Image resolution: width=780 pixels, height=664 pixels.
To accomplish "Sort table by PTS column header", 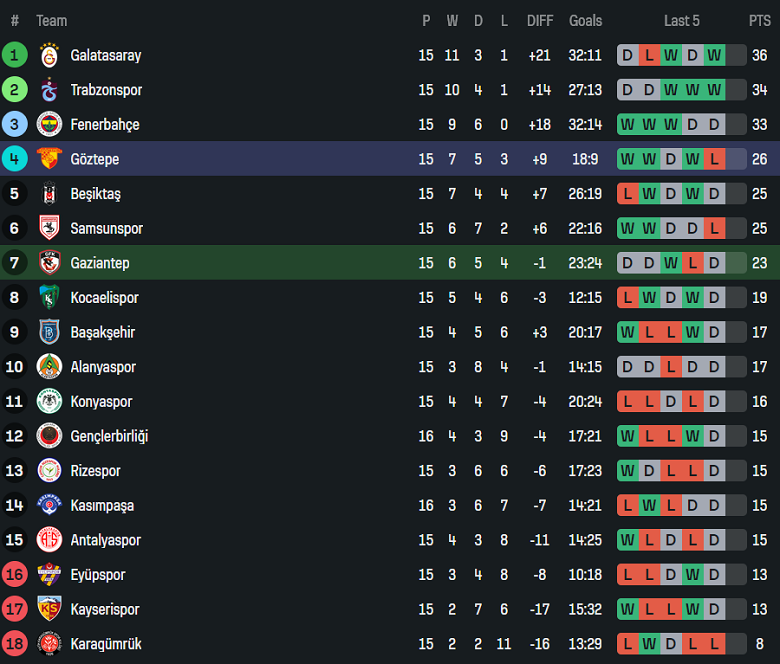I will [759, 20].
